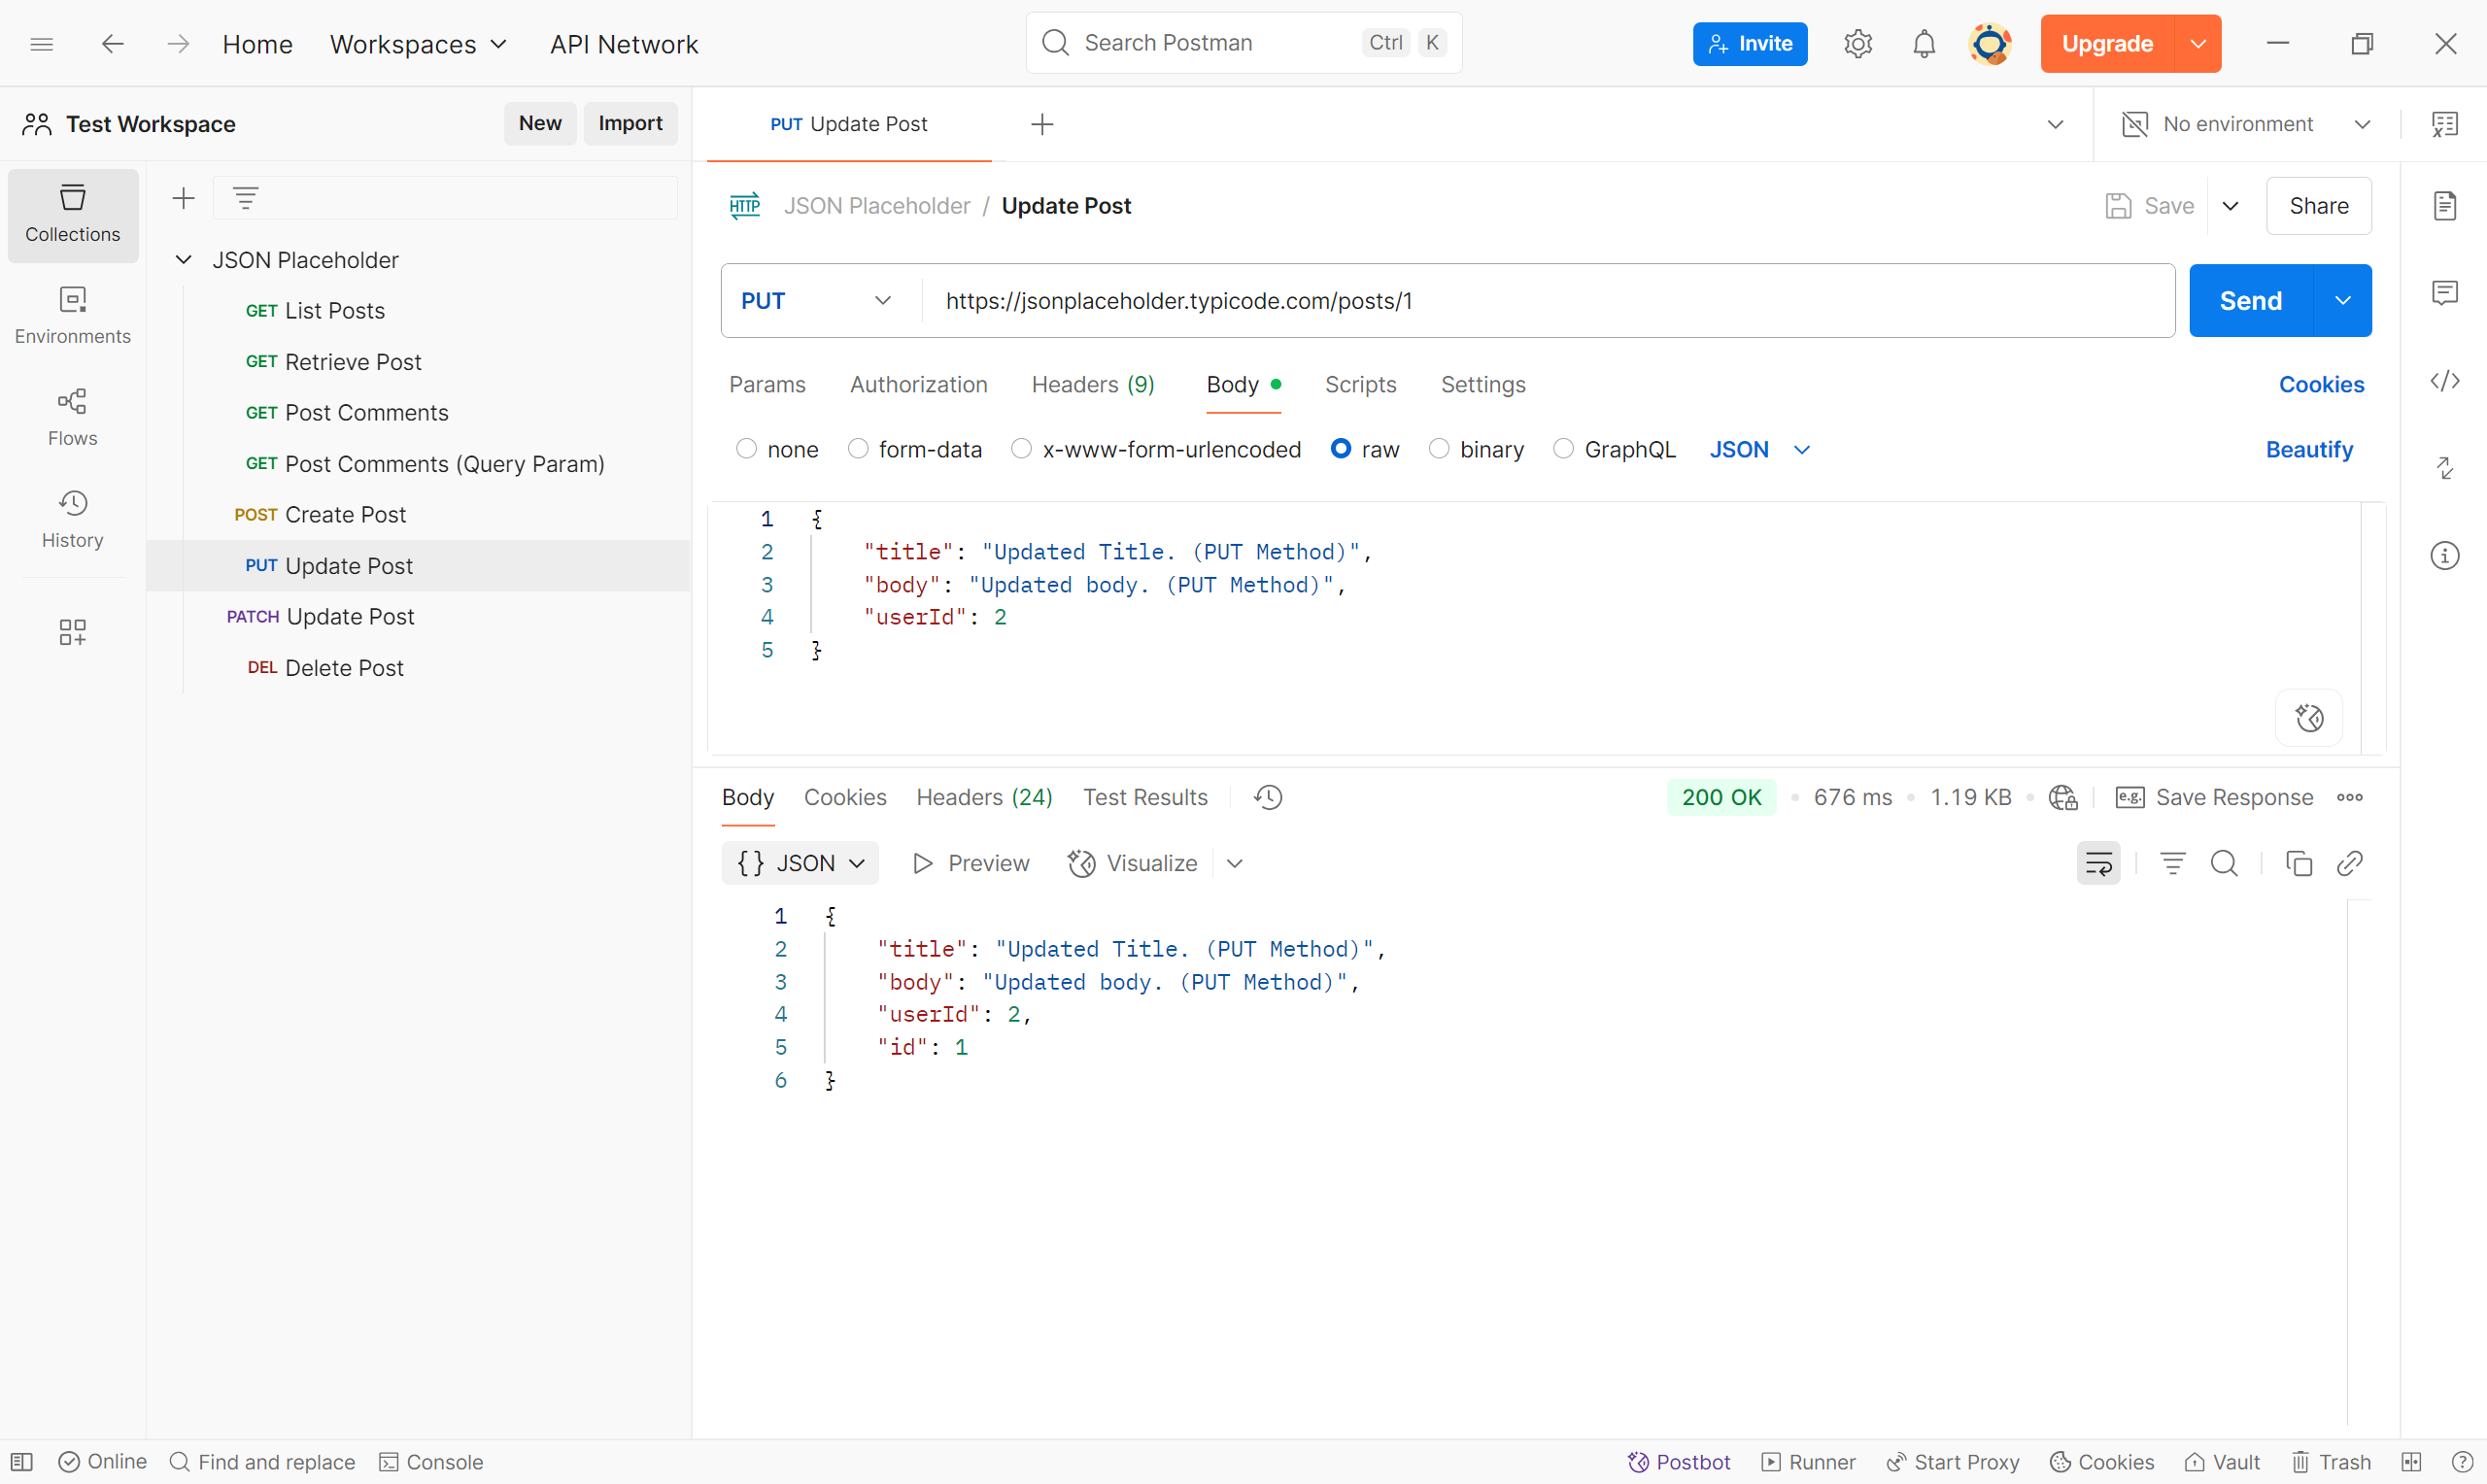Image resolution: width=2487 pixels, height=1484 pixels.
Task: Go back with the left arrow icon
Action: point(113,44)
